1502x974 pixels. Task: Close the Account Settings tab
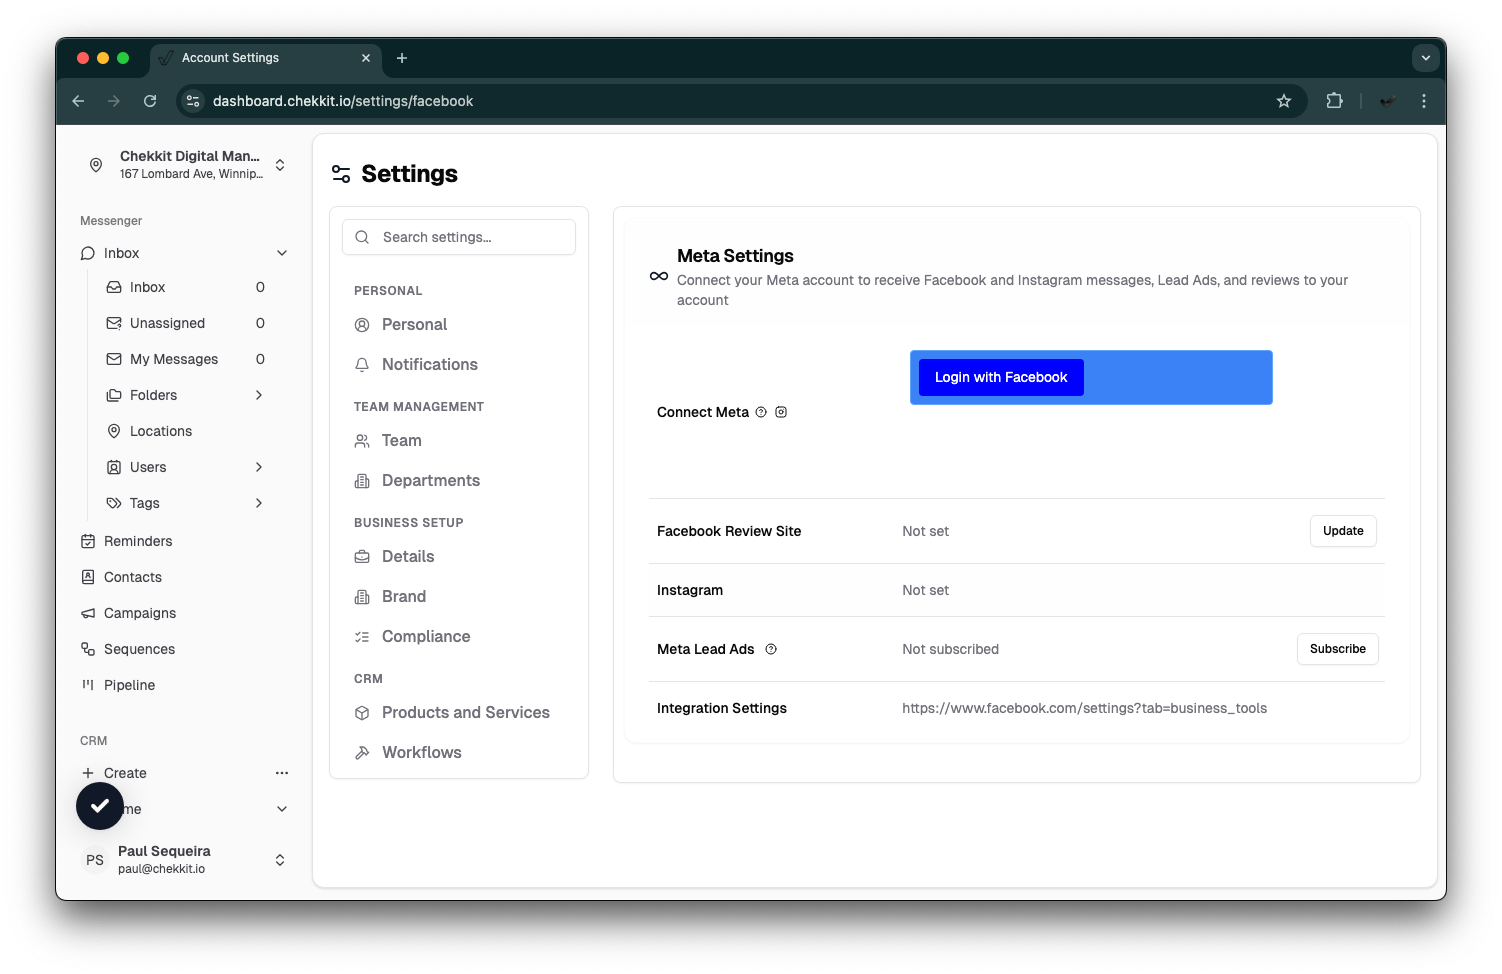(x=366, y=58)
